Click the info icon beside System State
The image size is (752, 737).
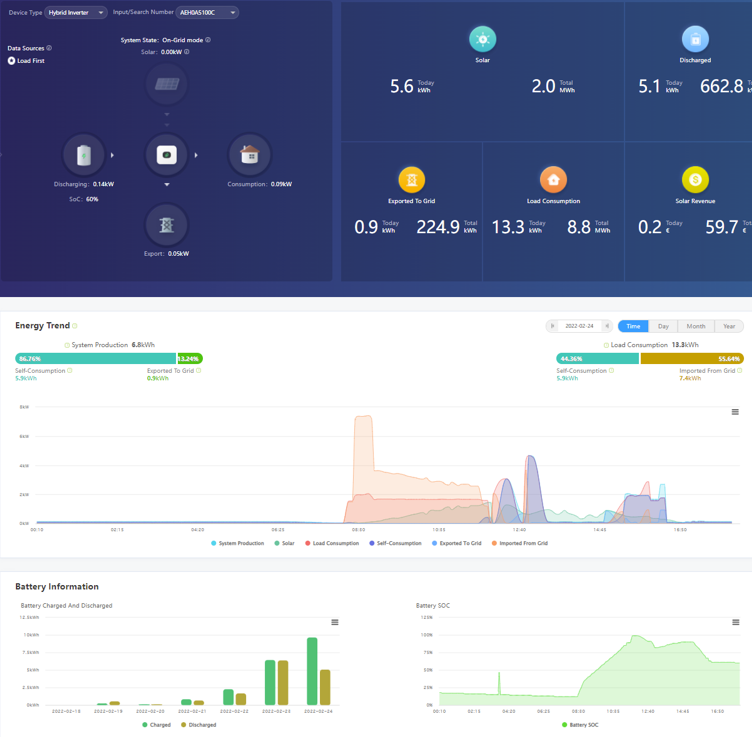(208, 40)
